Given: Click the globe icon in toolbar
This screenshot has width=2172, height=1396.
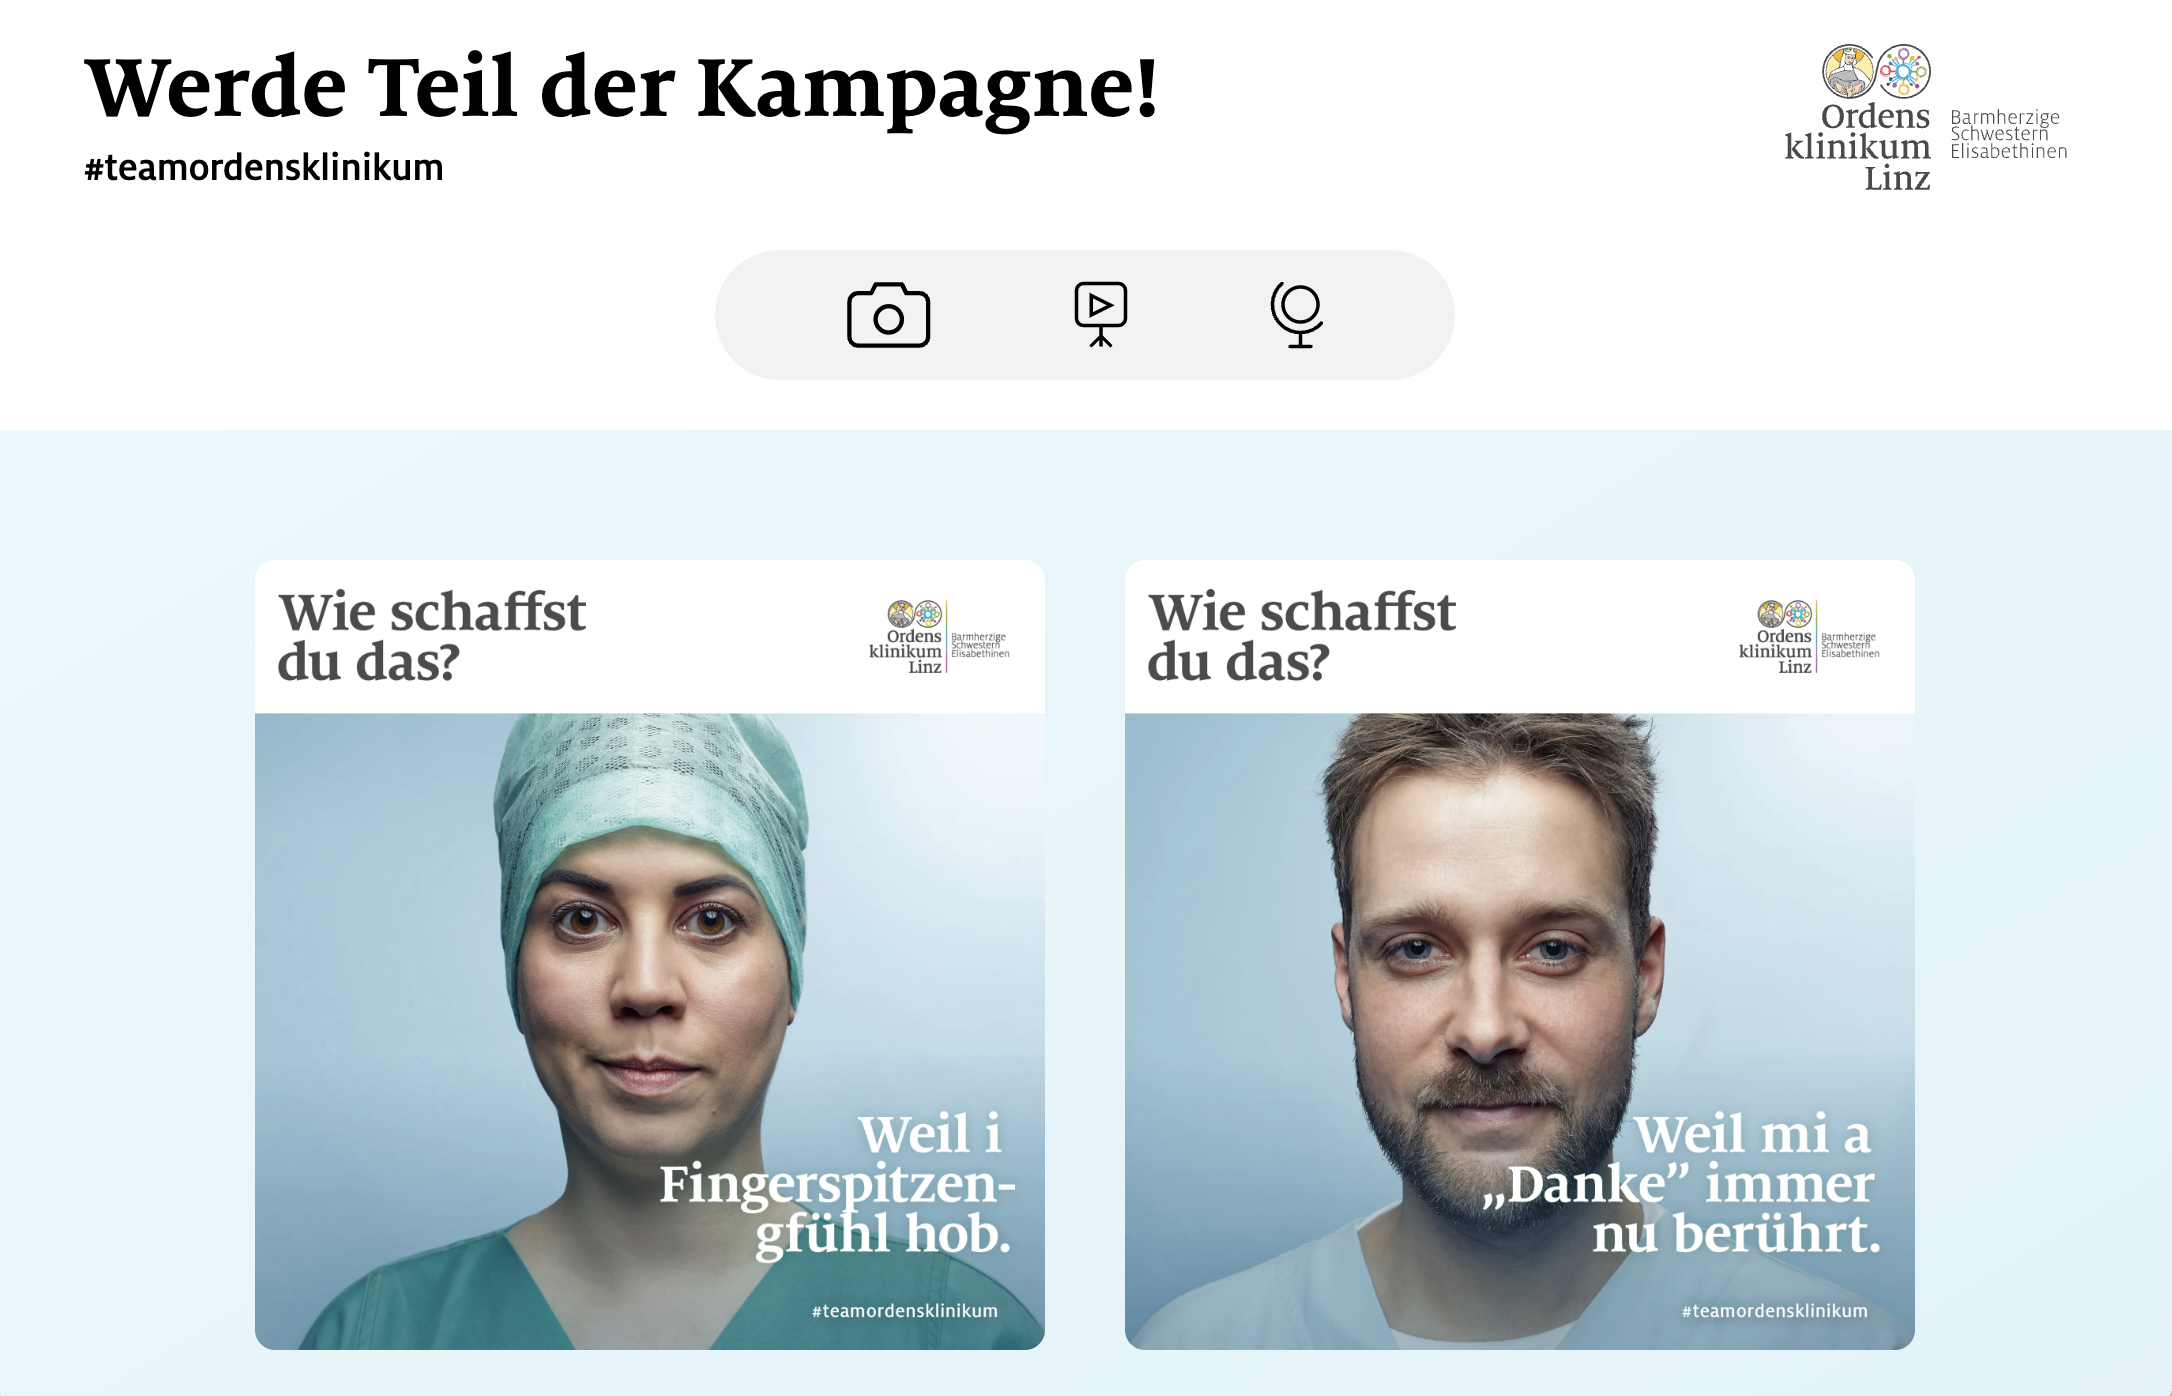Looking at the screenshot, I should pyautogui.click(x=1297, y=315).
